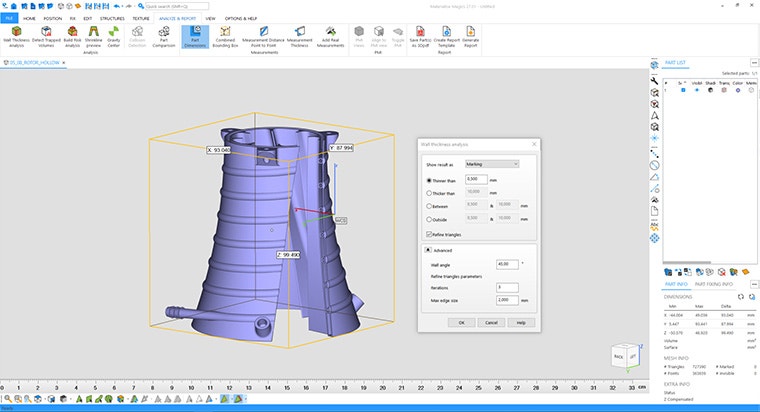
Task: Click the Gravity Center tool
Action: click(x=113, y=37)
